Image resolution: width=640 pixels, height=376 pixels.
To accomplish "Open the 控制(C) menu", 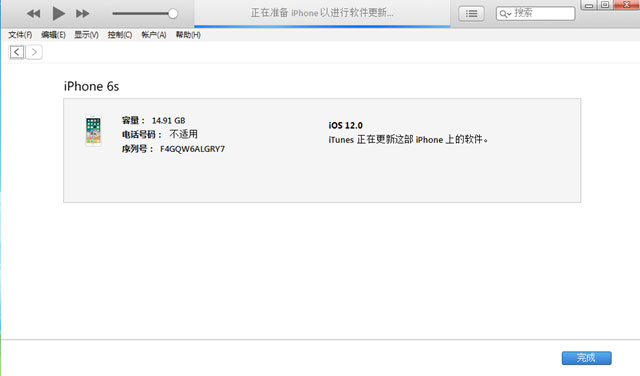I will click(x=120, y=35).
